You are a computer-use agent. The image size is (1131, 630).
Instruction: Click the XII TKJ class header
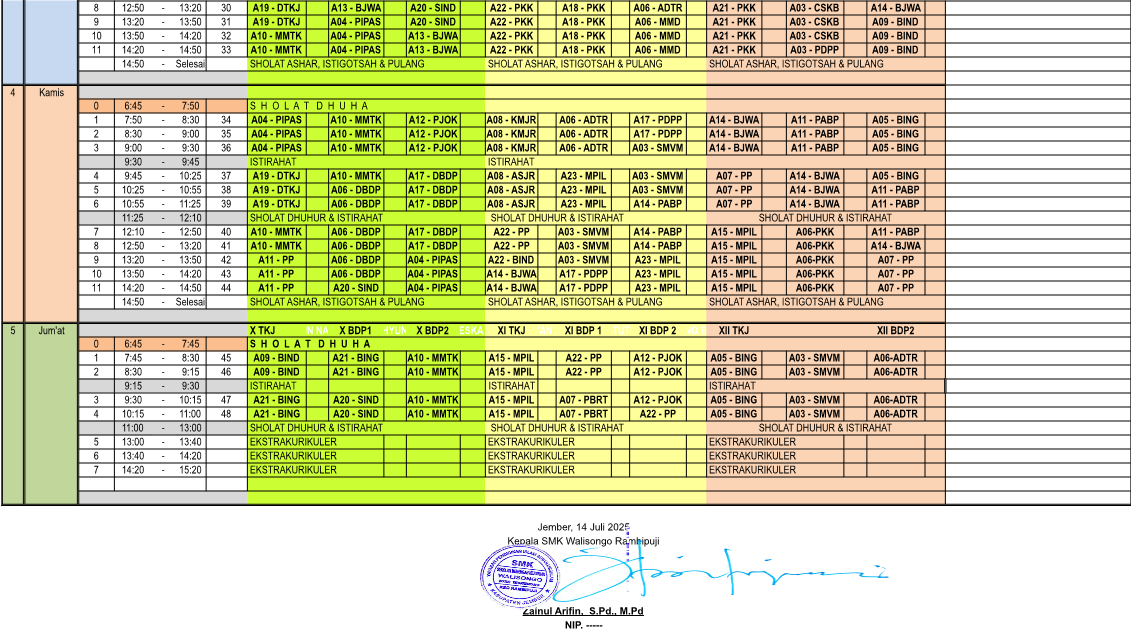coord(734,331)
